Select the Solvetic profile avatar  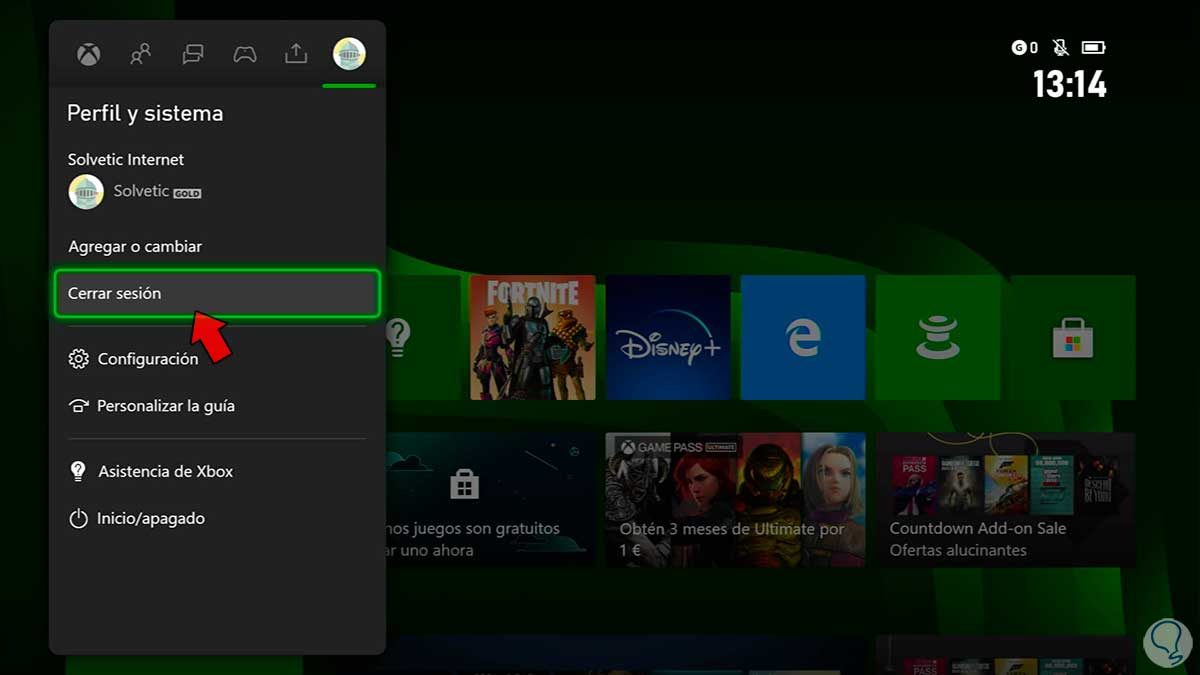86,192
